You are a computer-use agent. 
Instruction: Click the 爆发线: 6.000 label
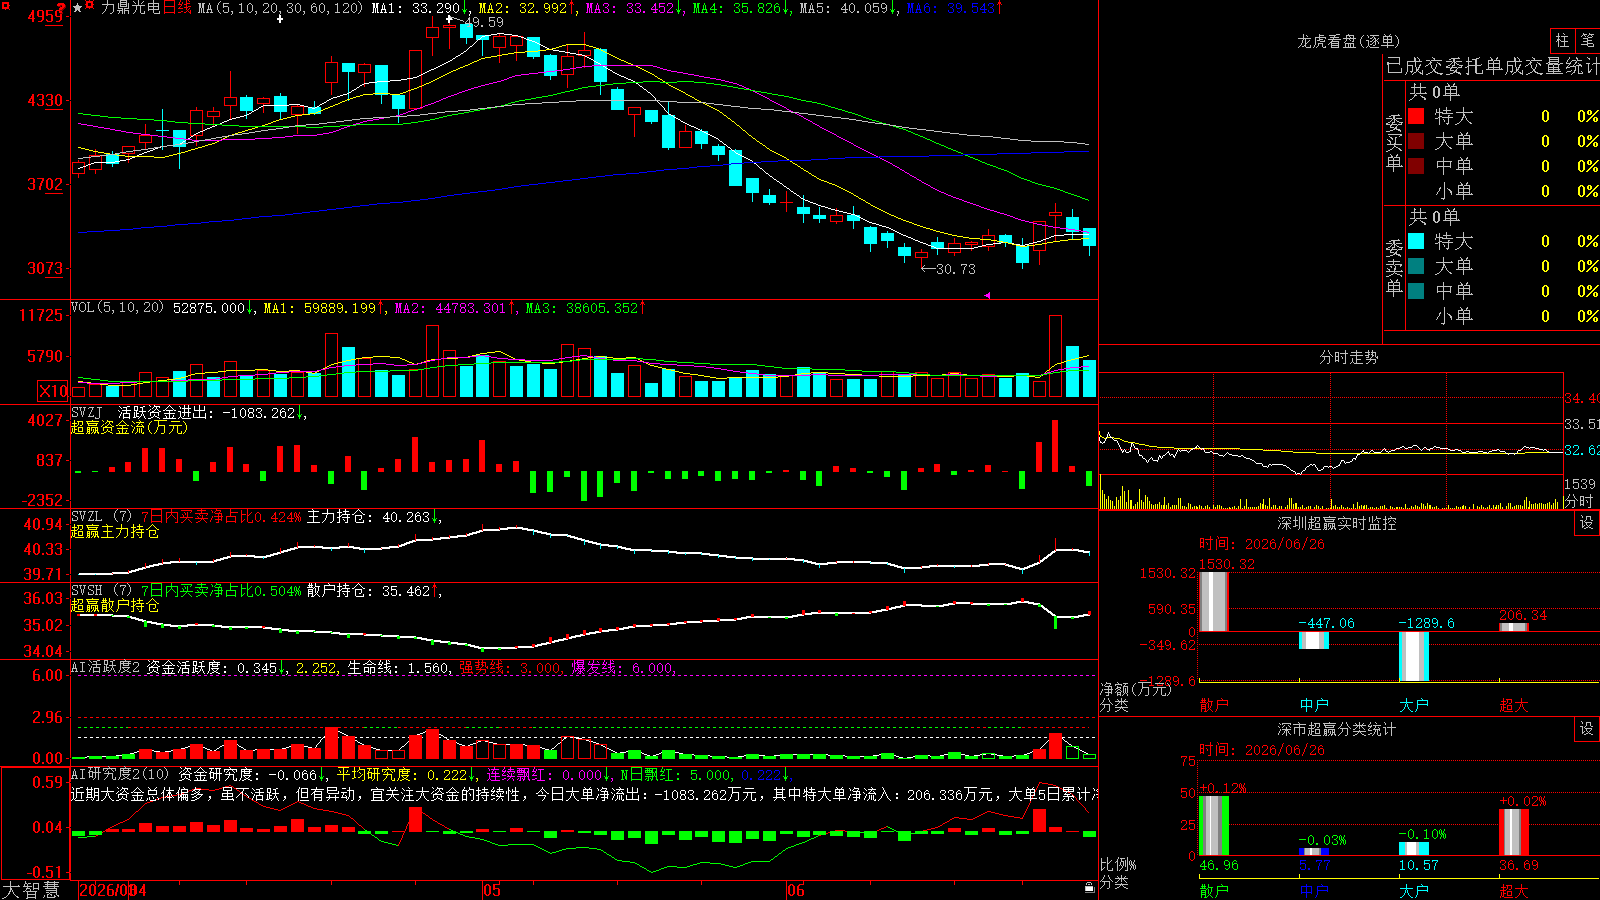pos(623,668)
